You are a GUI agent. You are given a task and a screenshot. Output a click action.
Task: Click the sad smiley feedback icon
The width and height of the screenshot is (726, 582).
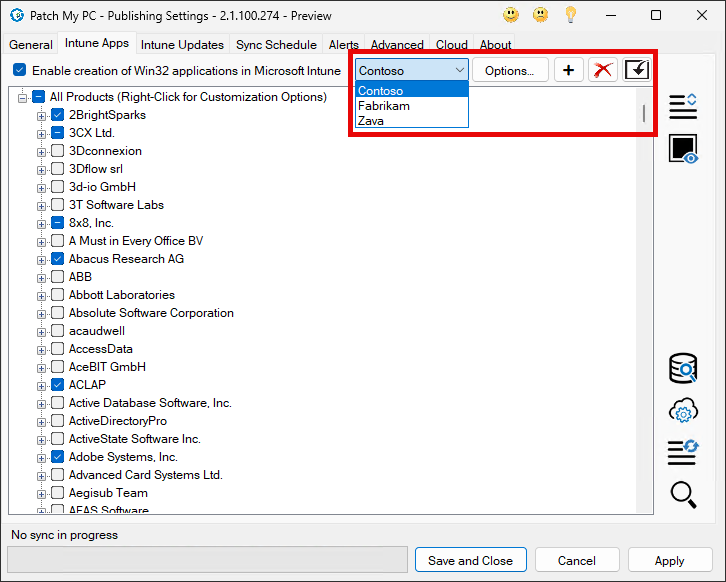click(x=540, y=15)
